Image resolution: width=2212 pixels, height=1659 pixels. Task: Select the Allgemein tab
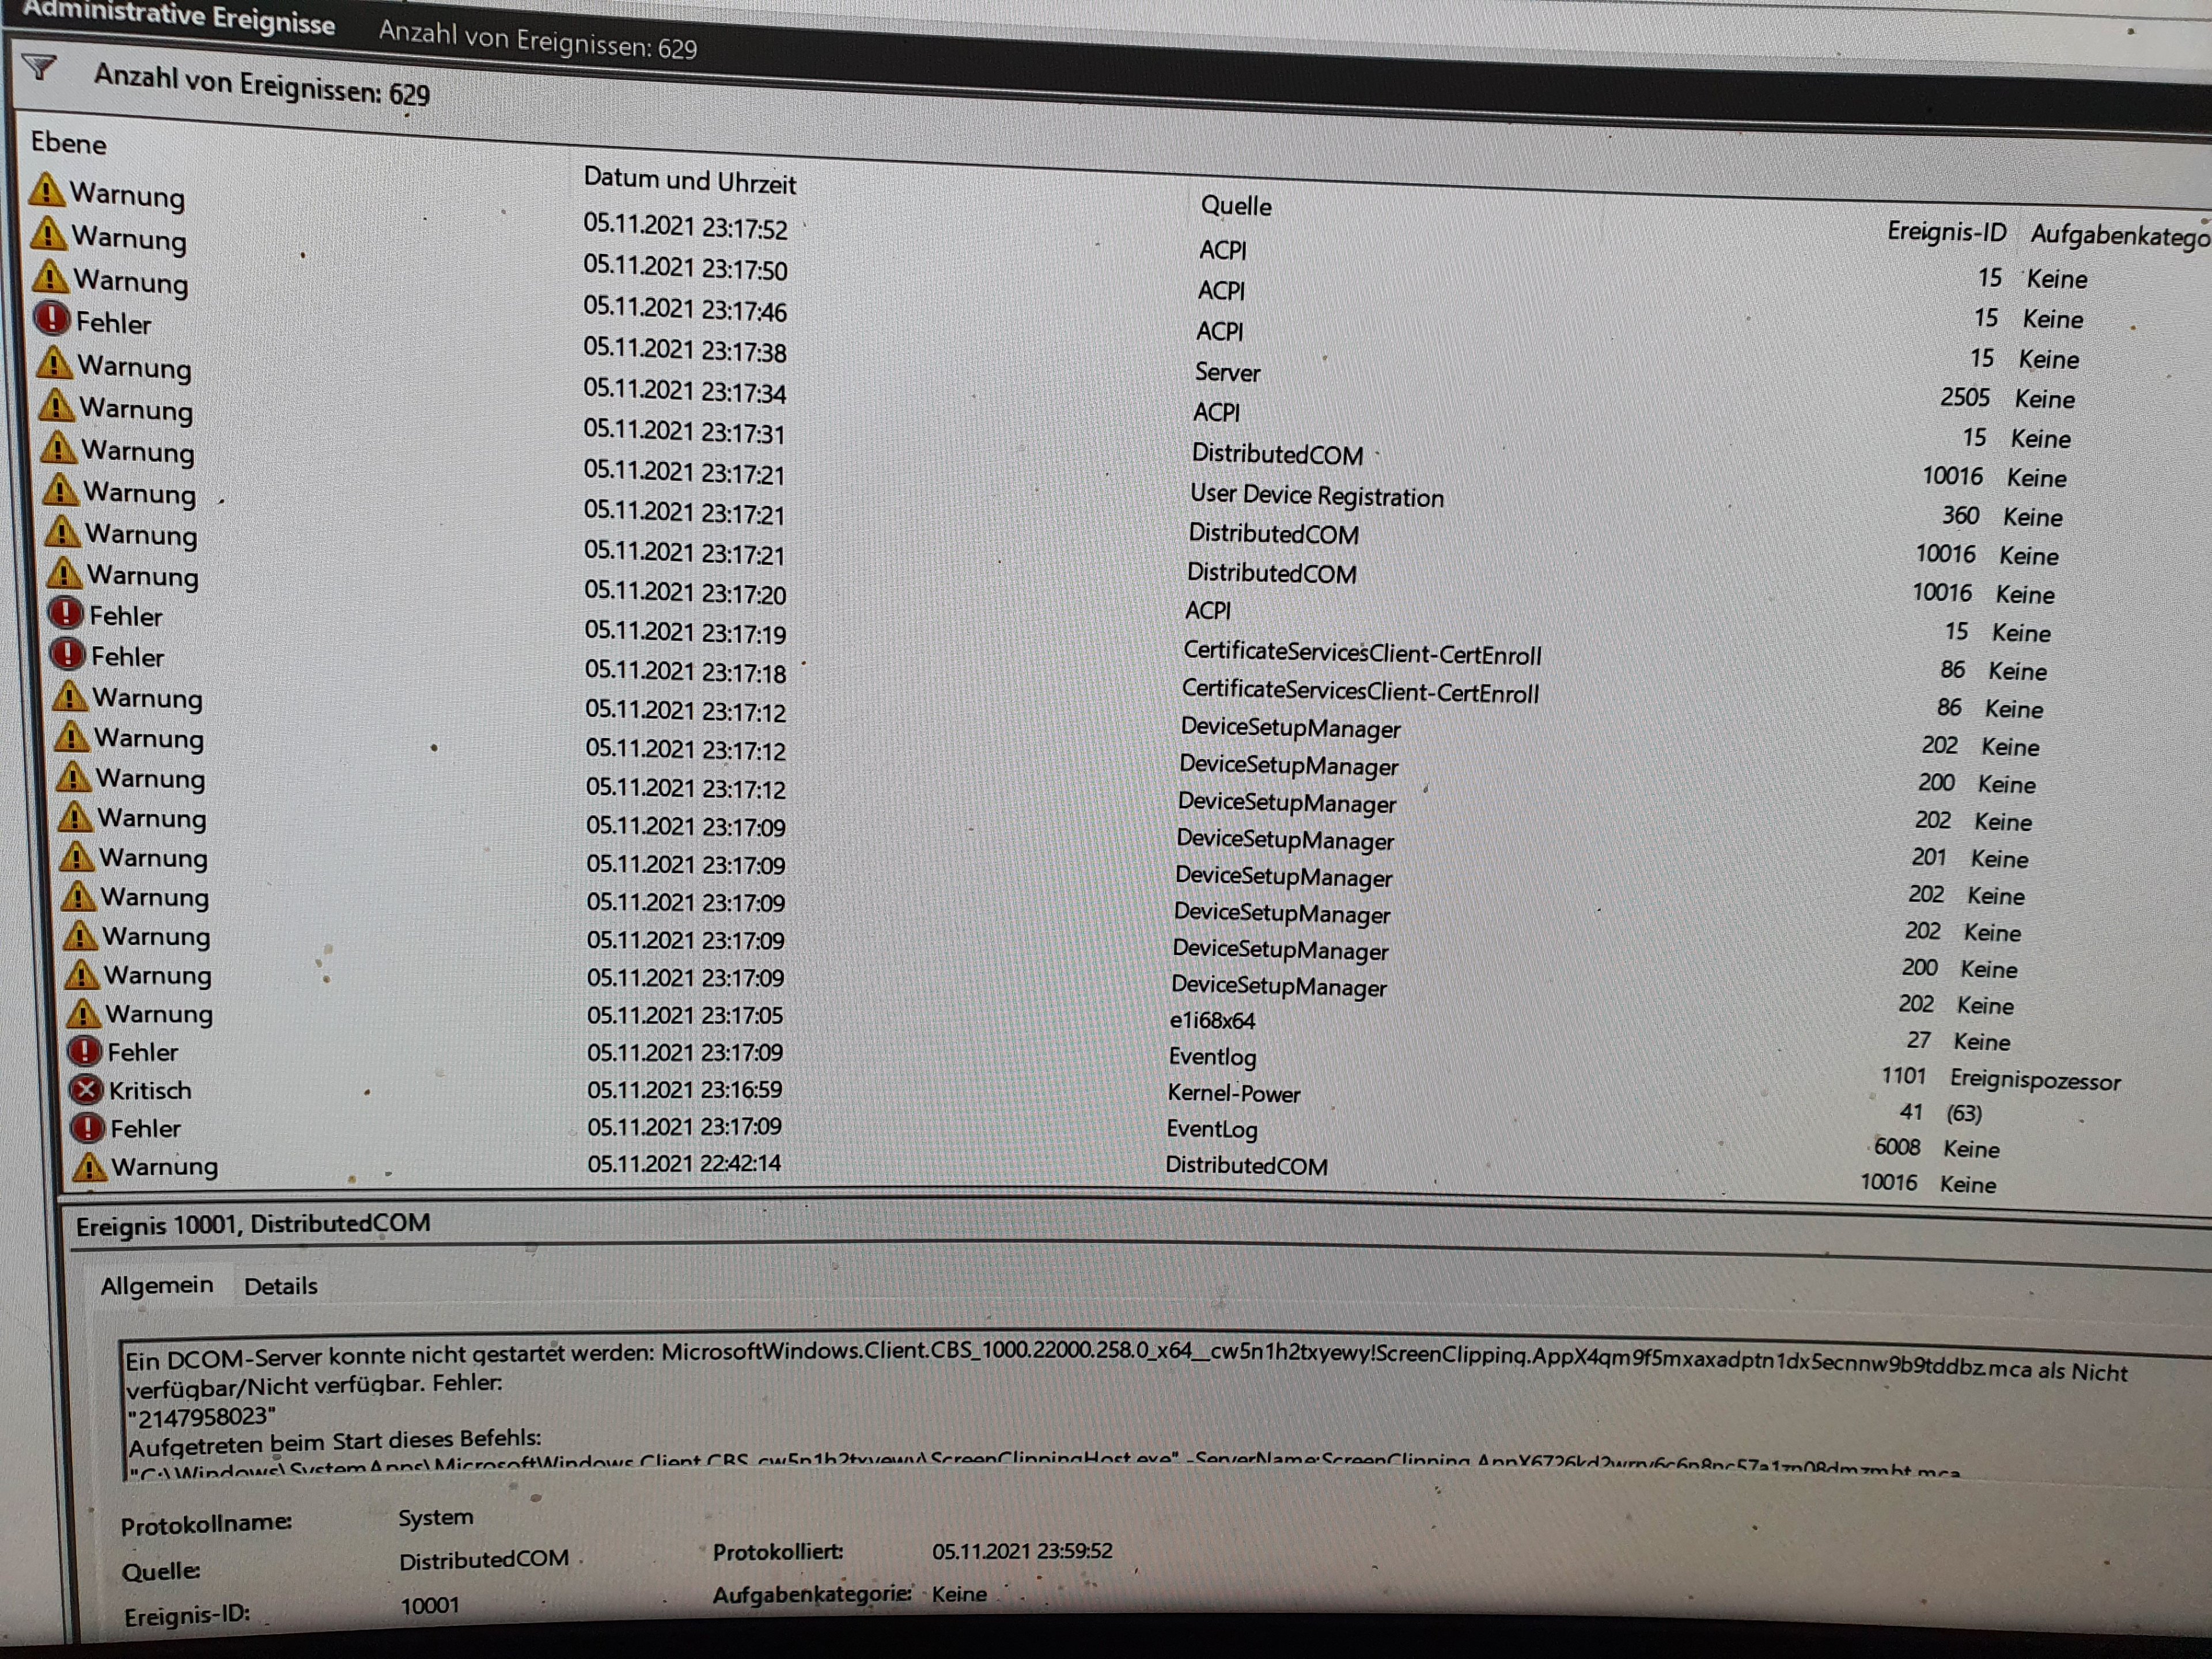tap(157, 1285)
